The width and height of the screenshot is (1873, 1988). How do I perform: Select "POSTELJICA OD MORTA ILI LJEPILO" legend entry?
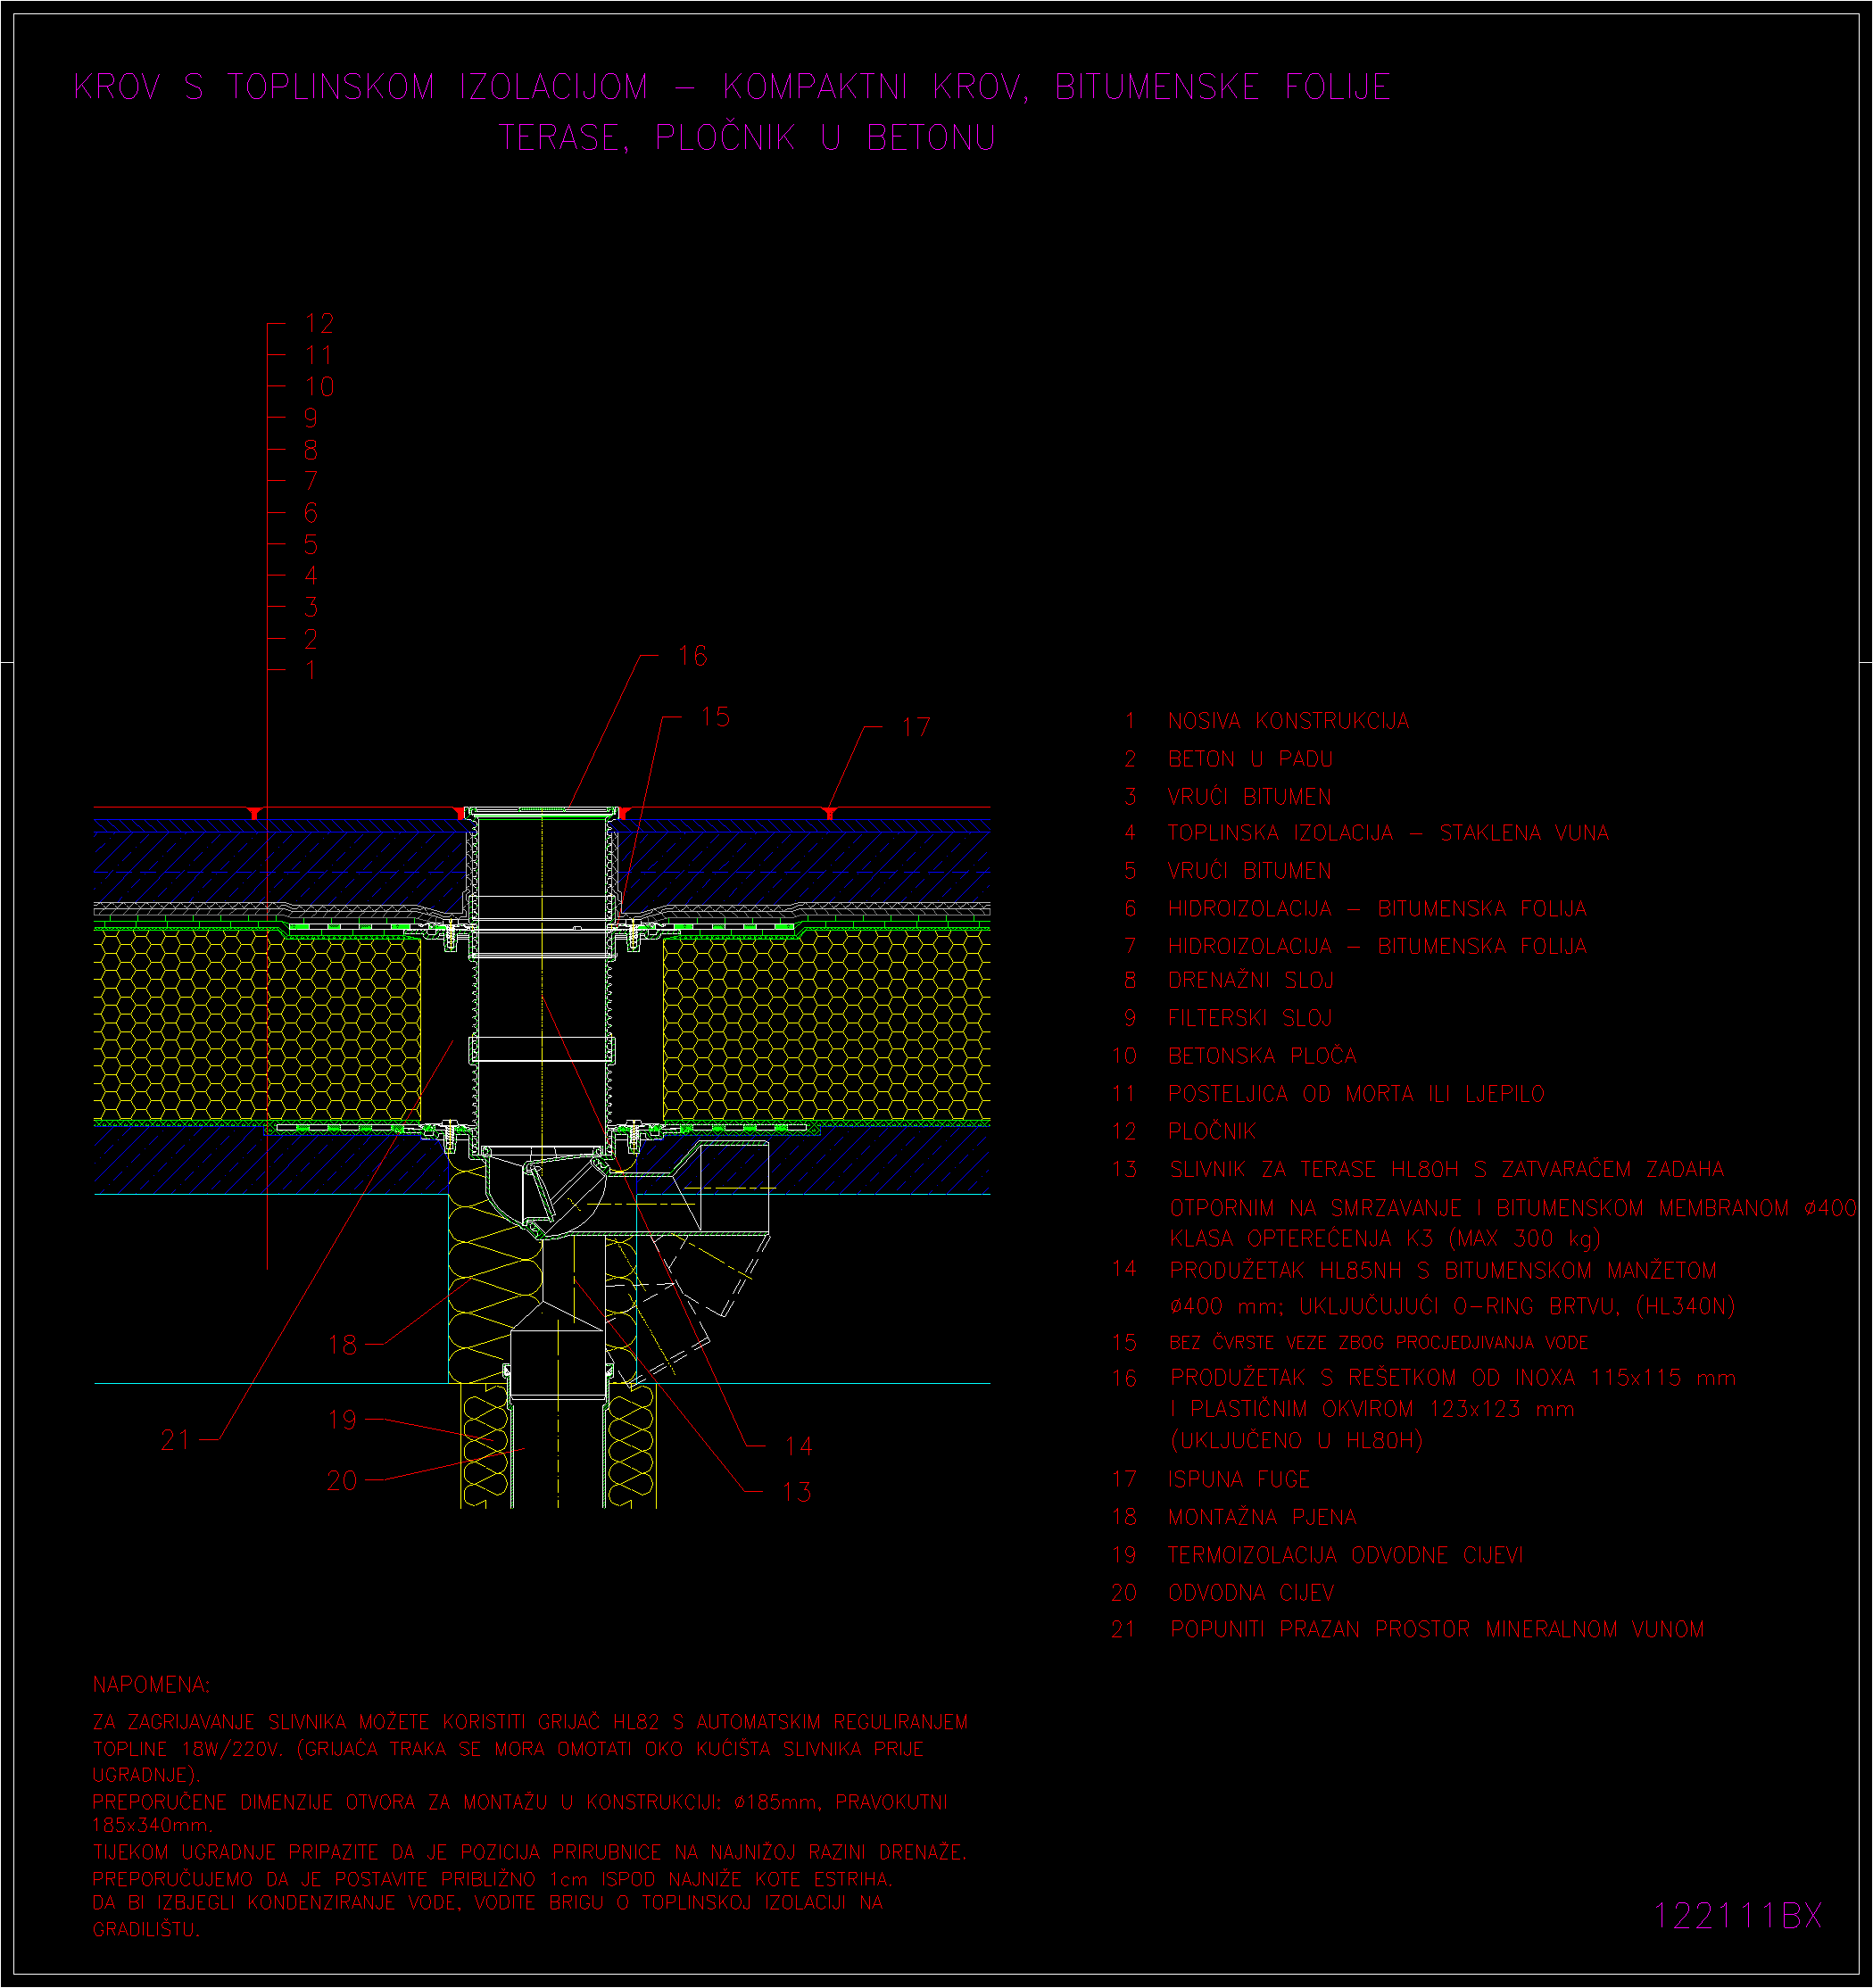(x=1356, y=1094)
